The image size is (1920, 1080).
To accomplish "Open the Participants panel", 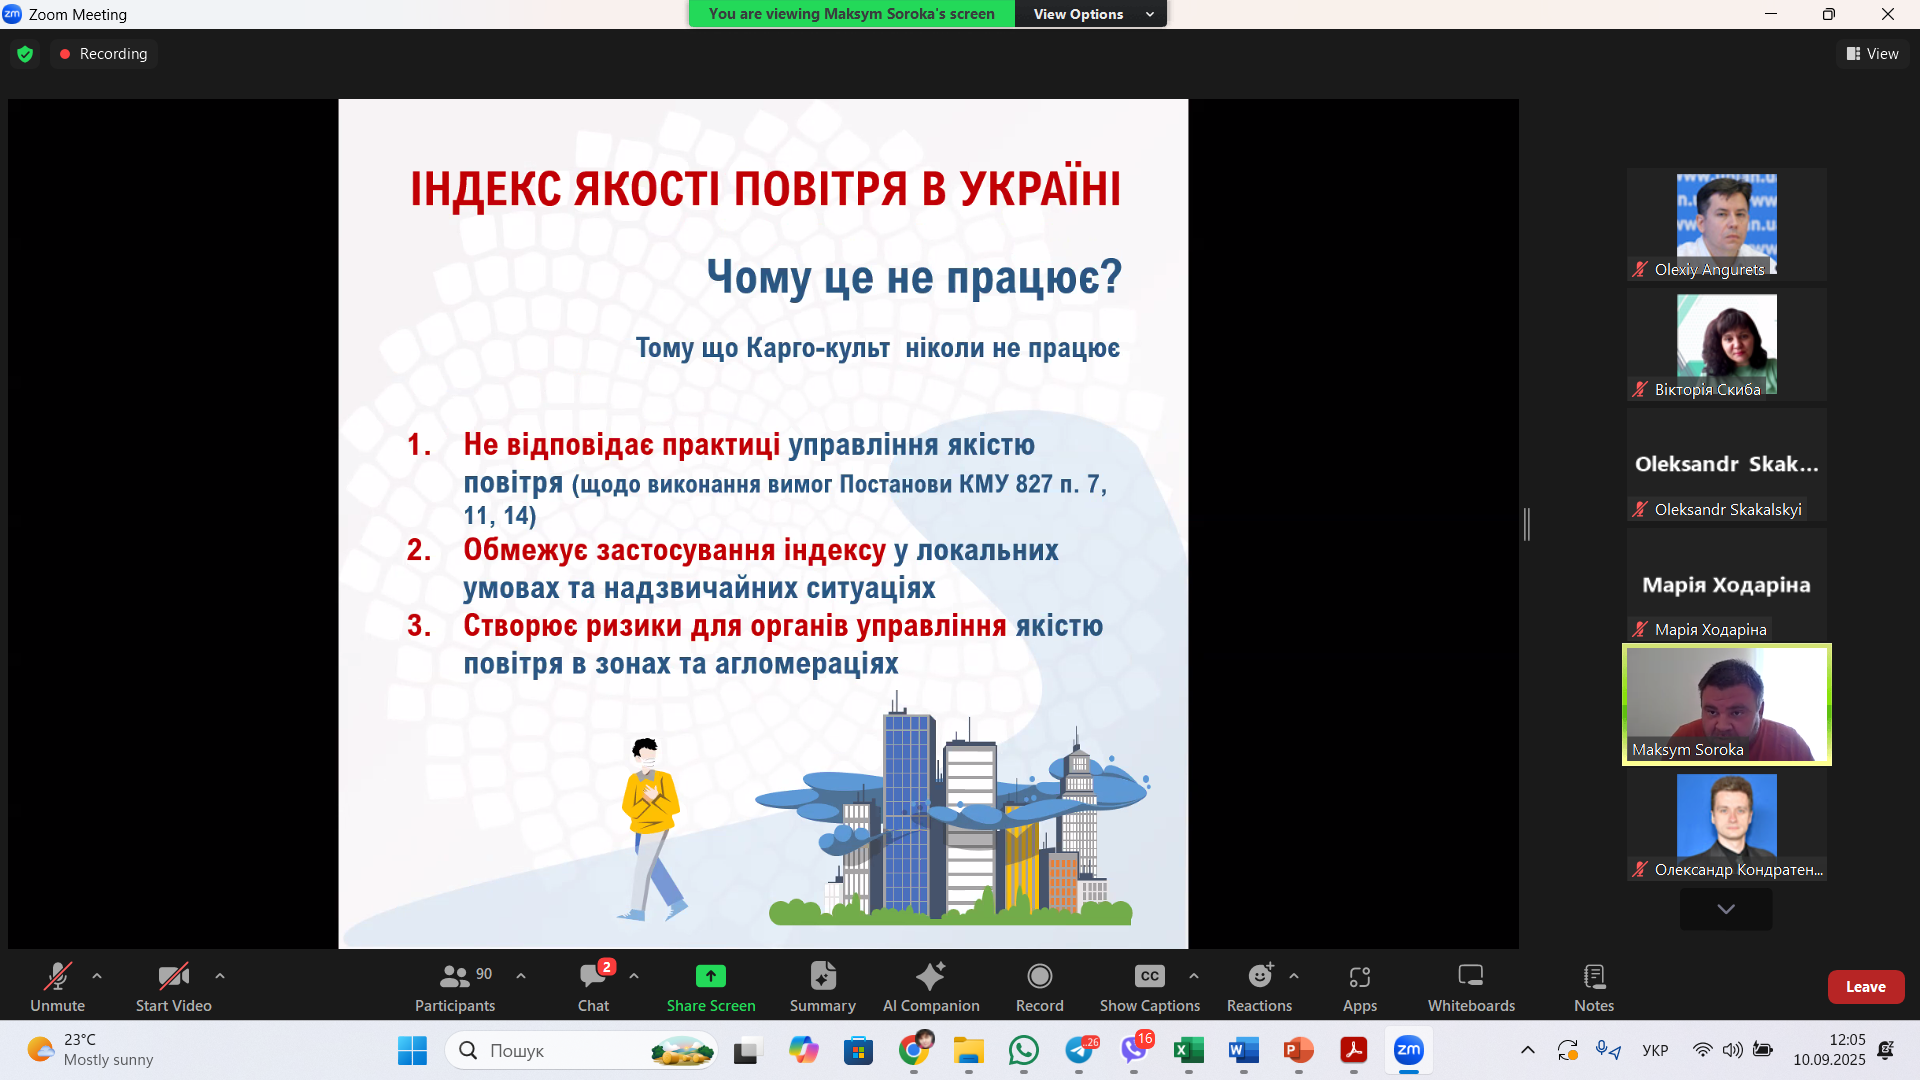I will click(x=455, y=986).
